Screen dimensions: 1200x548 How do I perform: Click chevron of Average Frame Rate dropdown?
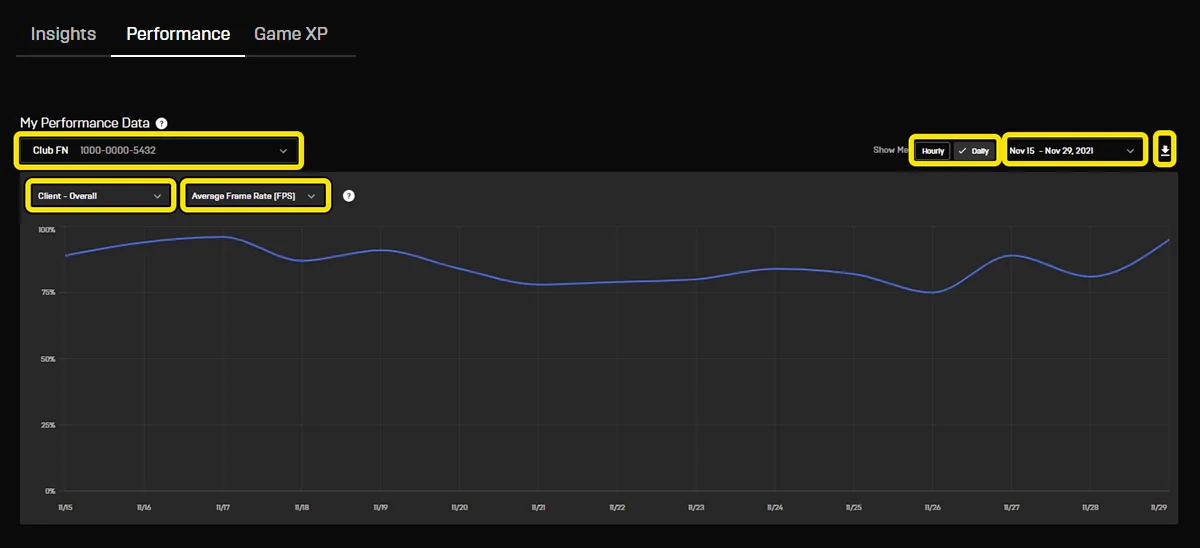pyautogui.click(x=312, y=196)
